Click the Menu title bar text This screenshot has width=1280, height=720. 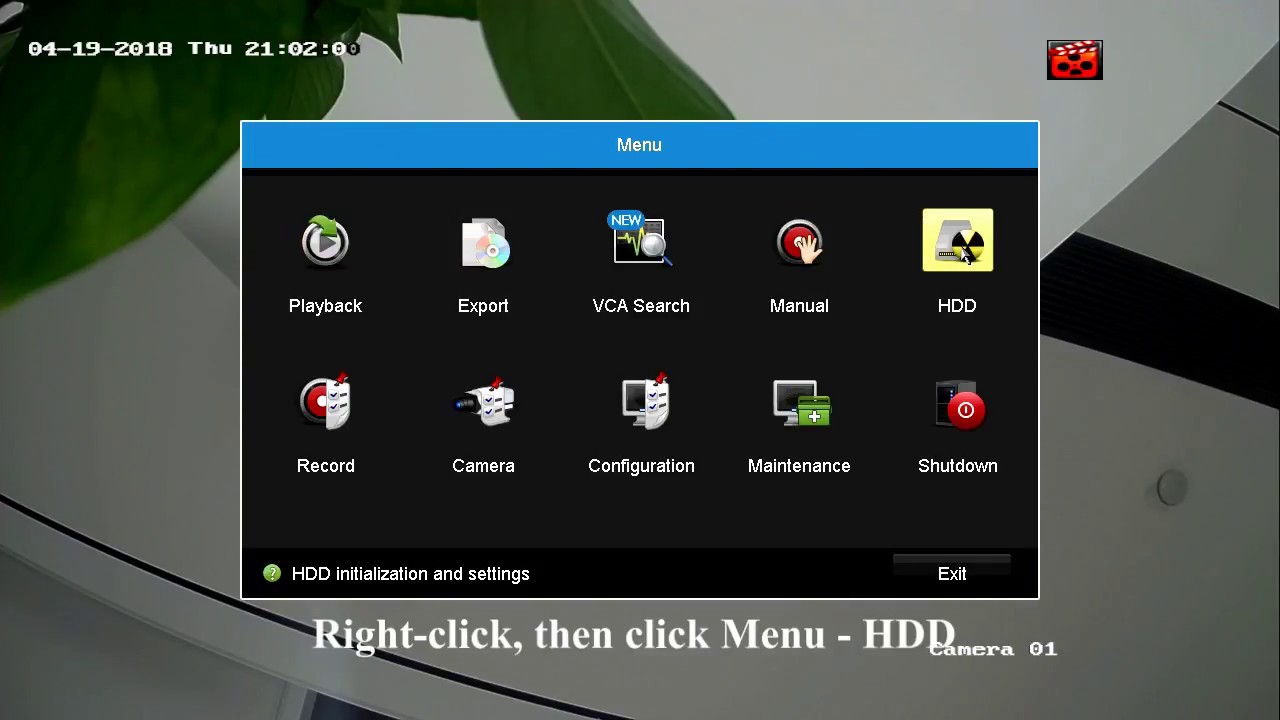point(639,145)
